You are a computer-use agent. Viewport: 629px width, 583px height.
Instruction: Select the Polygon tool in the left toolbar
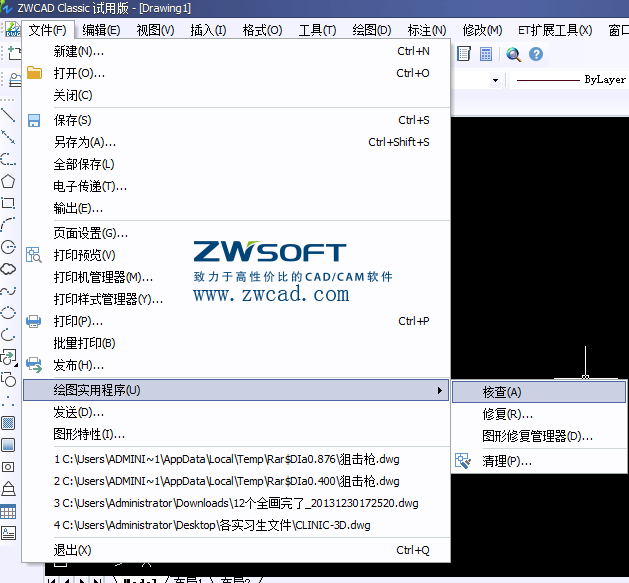[8, 181]
